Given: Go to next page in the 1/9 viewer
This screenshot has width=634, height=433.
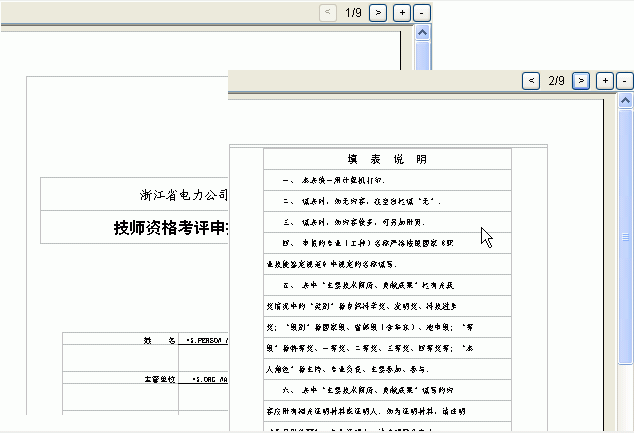Looking at the screenshot, I should 378,12.
